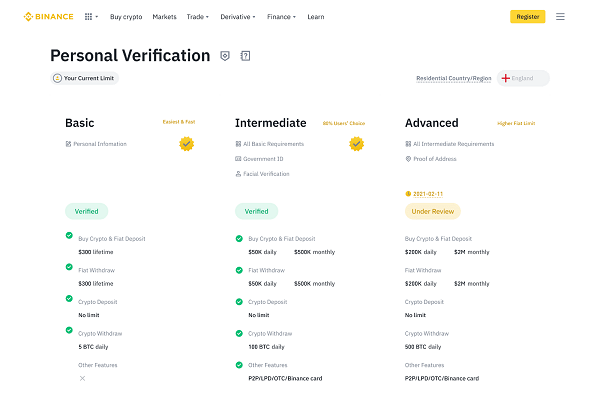Click the Higher Fiat Limit tag

(516, 123)
